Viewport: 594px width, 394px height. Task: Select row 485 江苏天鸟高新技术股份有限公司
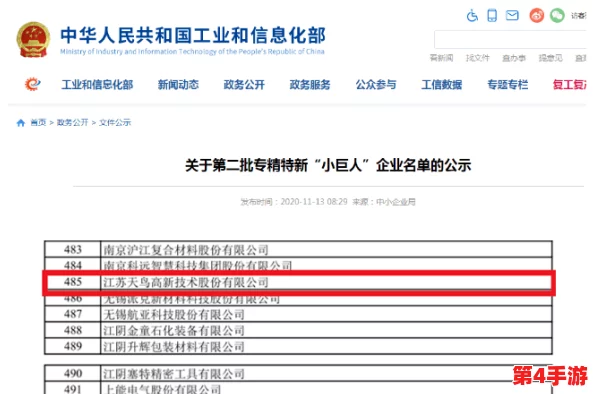[298, 282]
